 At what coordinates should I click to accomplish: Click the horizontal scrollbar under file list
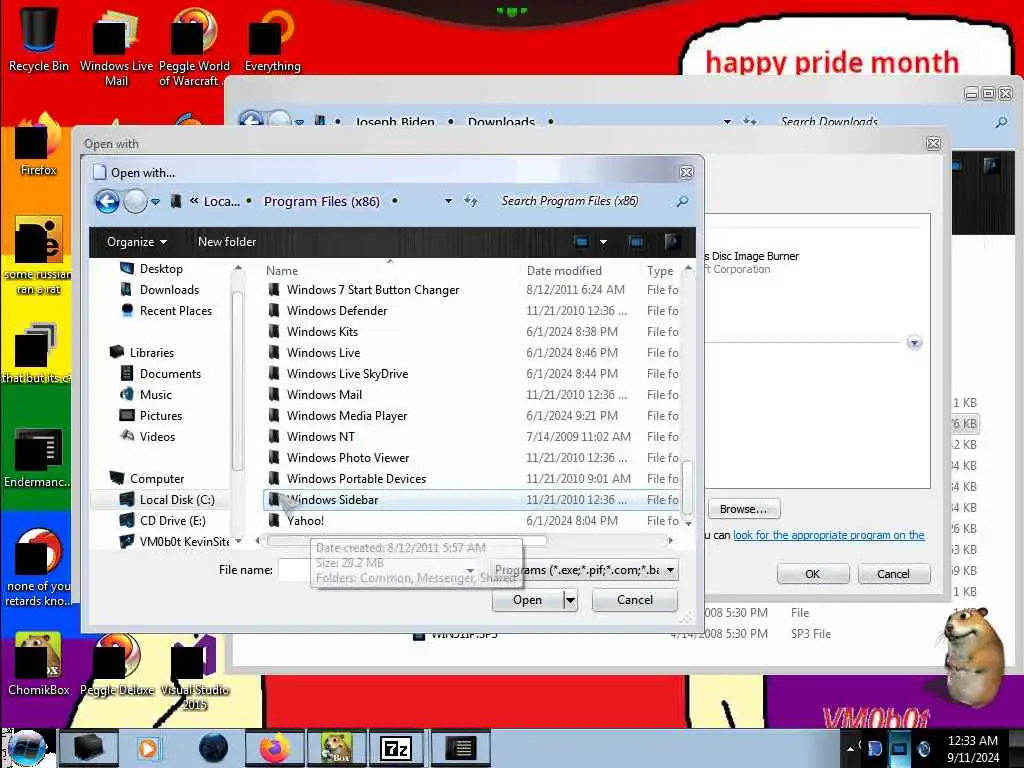[x=406, y=540]
